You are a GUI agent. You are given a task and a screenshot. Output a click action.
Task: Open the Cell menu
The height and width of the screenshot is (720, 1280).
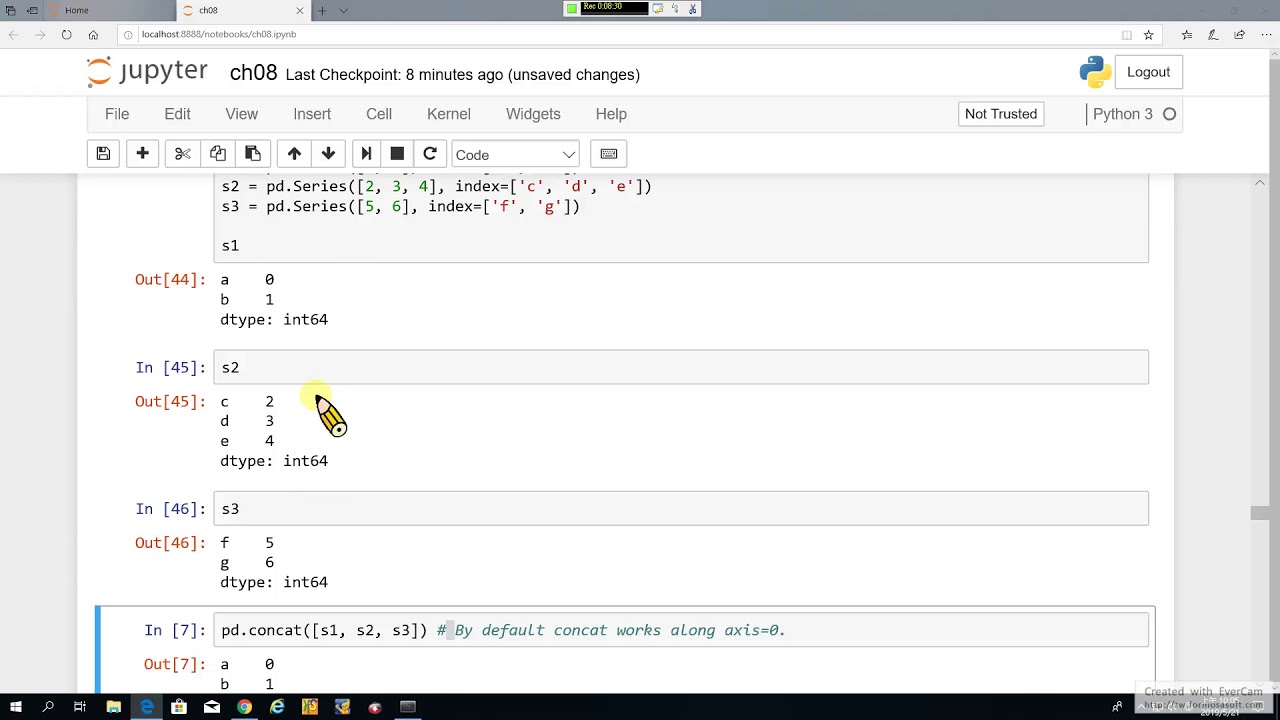click(x=379, y=114)
